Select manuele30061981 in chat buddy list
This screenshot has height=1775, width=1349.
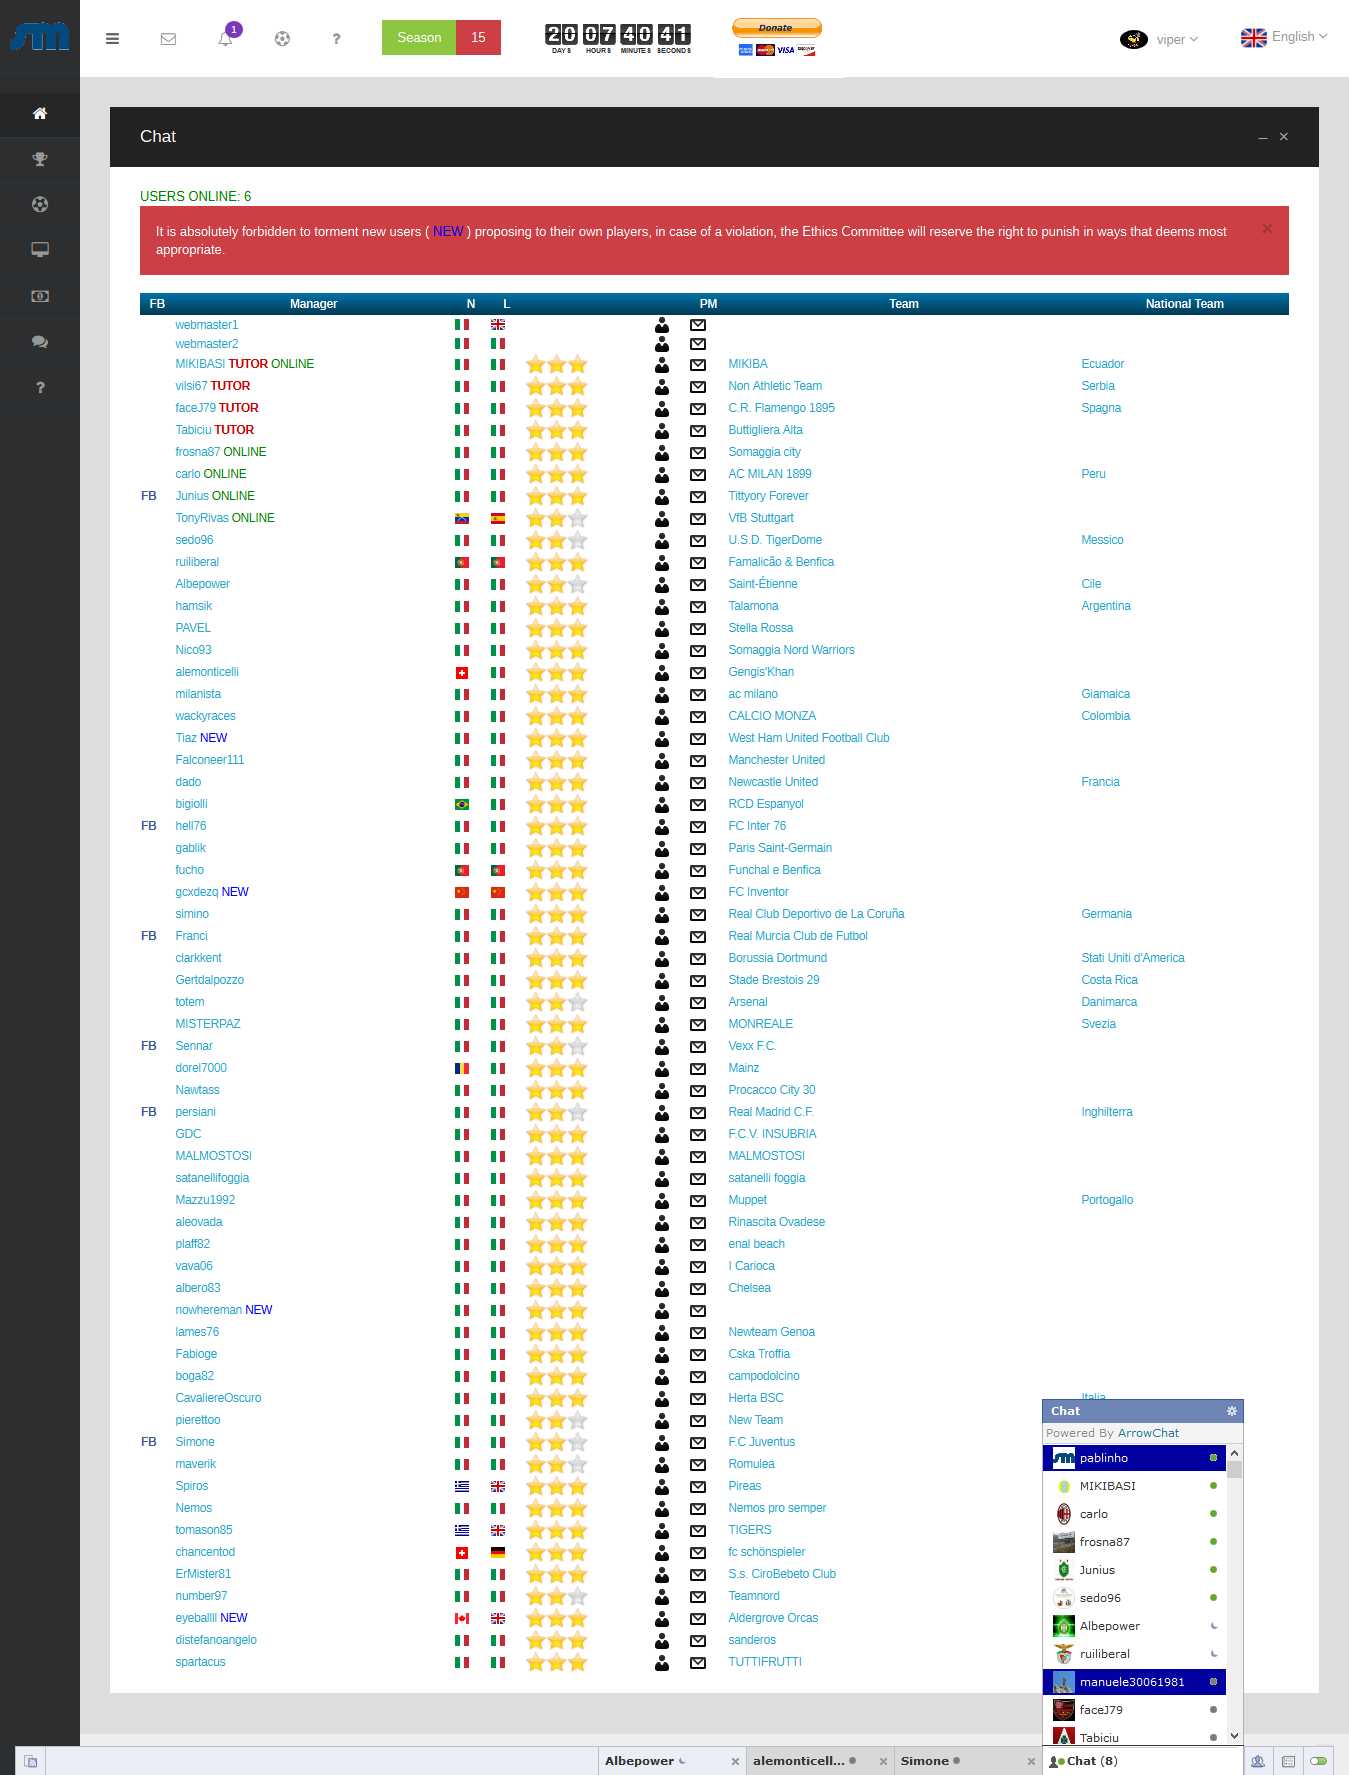click(1134, 1682)
